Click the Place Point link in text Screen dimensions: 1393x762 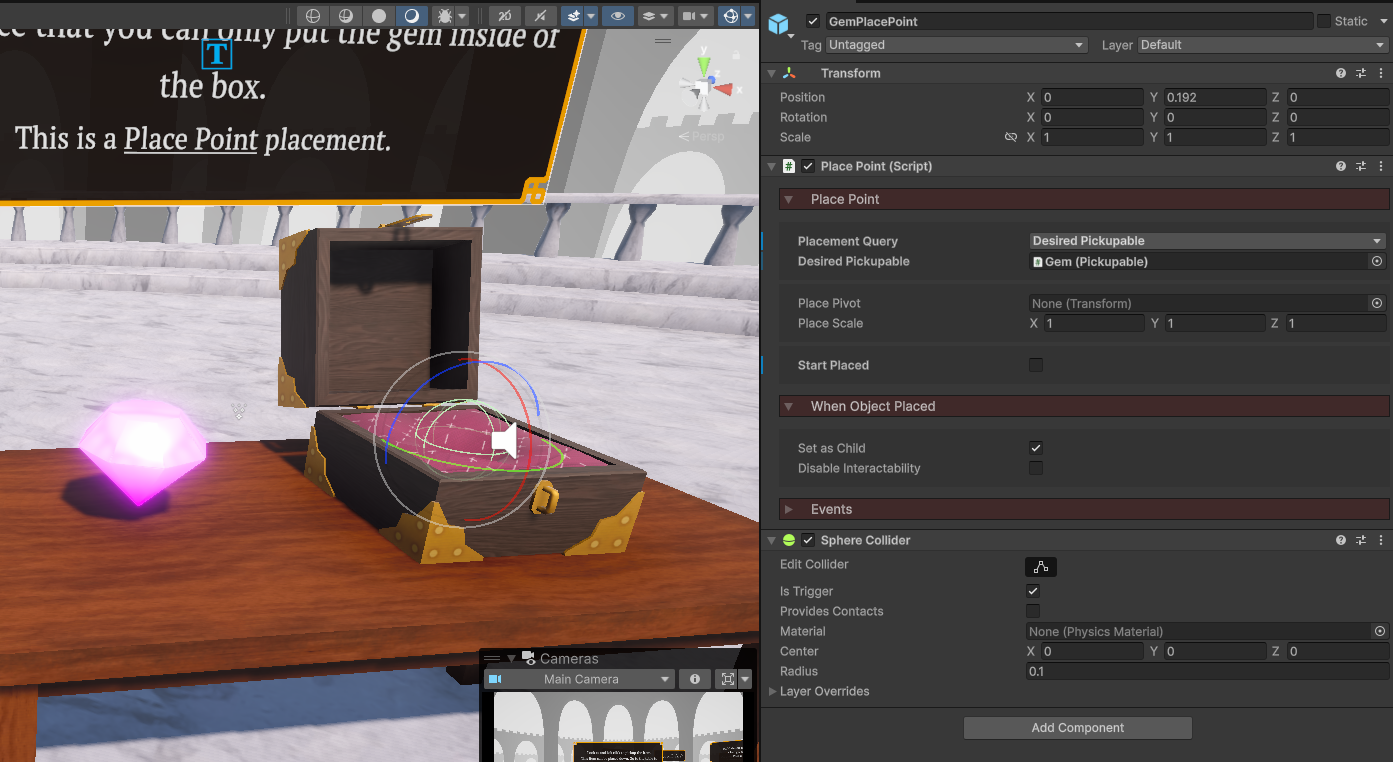[191, 139]
